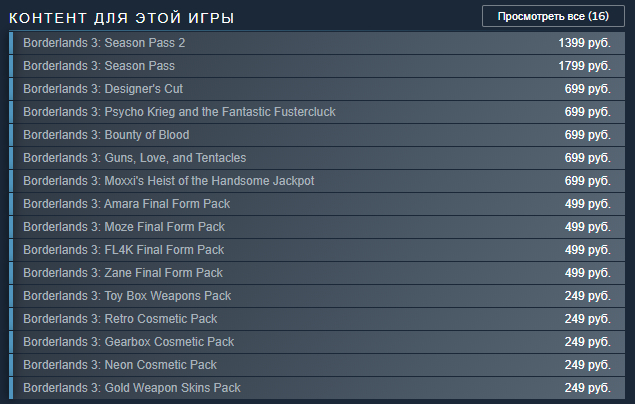
Task: Open Toy Box Weapons Pack DLC
Action: tap(127, 296)
